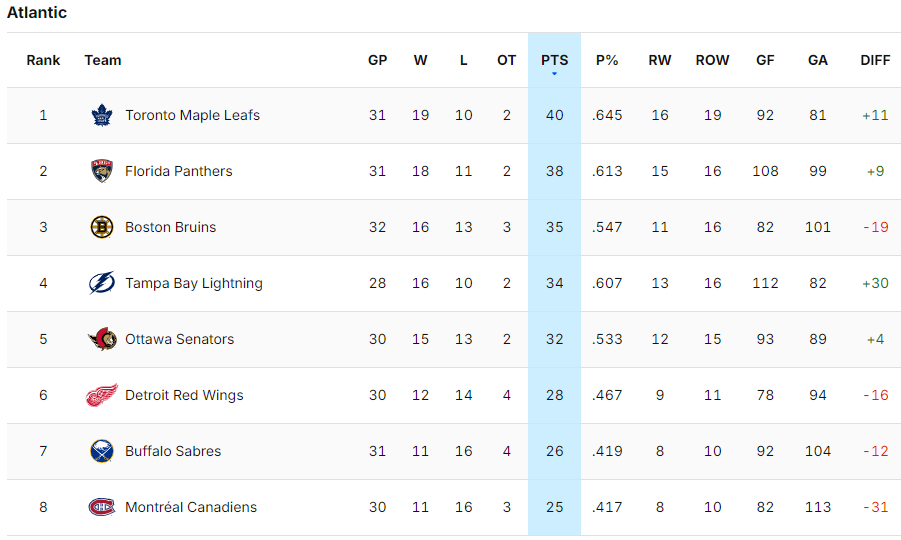Click the Buffalo Sabres logo icon
The width and height of the screenshot is (901, 540).
pos(102,451)
